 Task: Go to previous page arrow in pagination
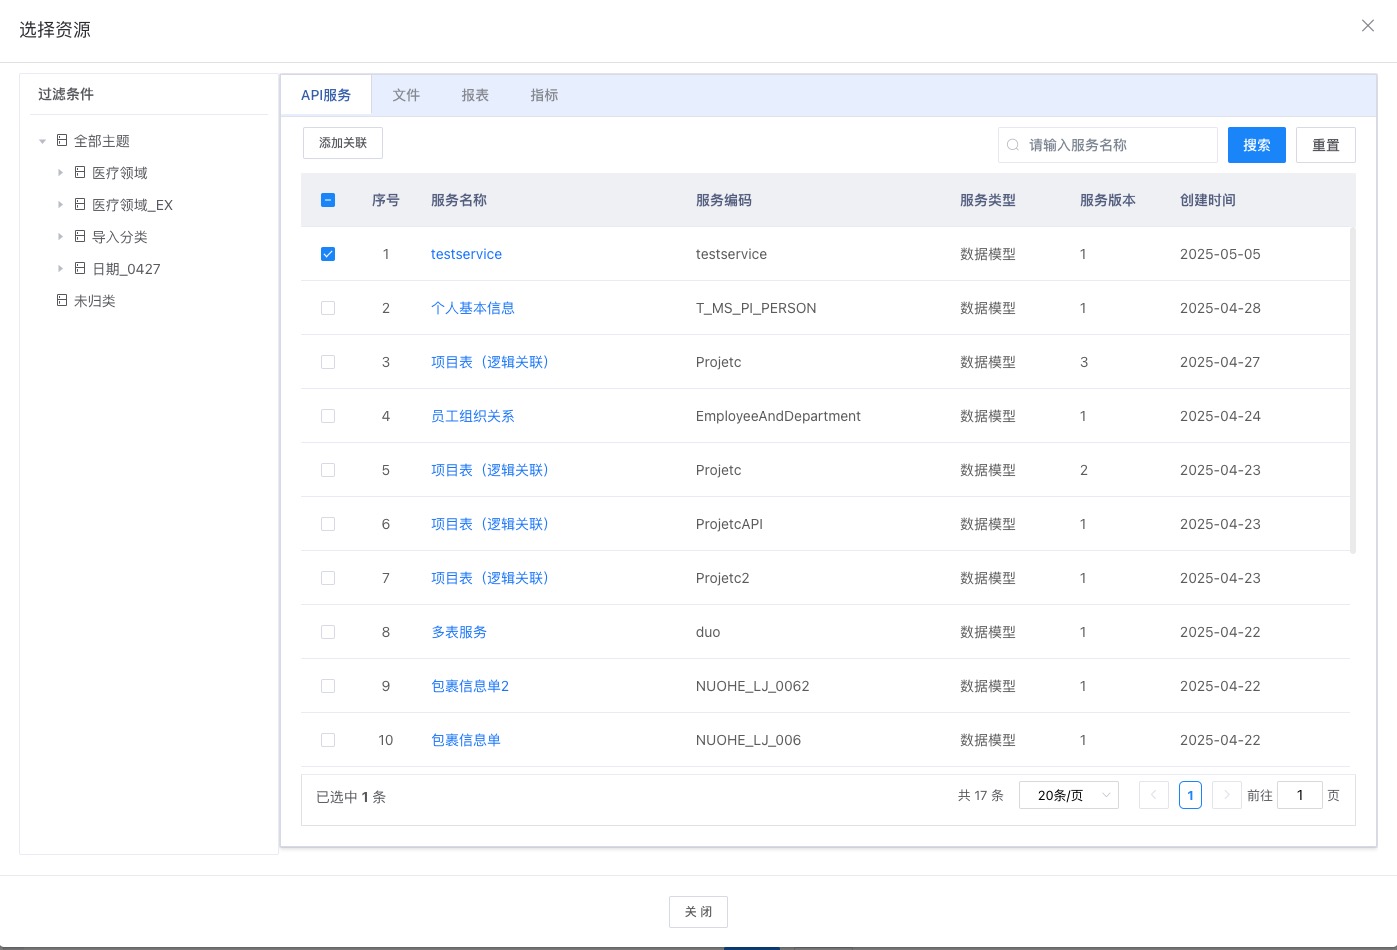(x=1153, y=795)
